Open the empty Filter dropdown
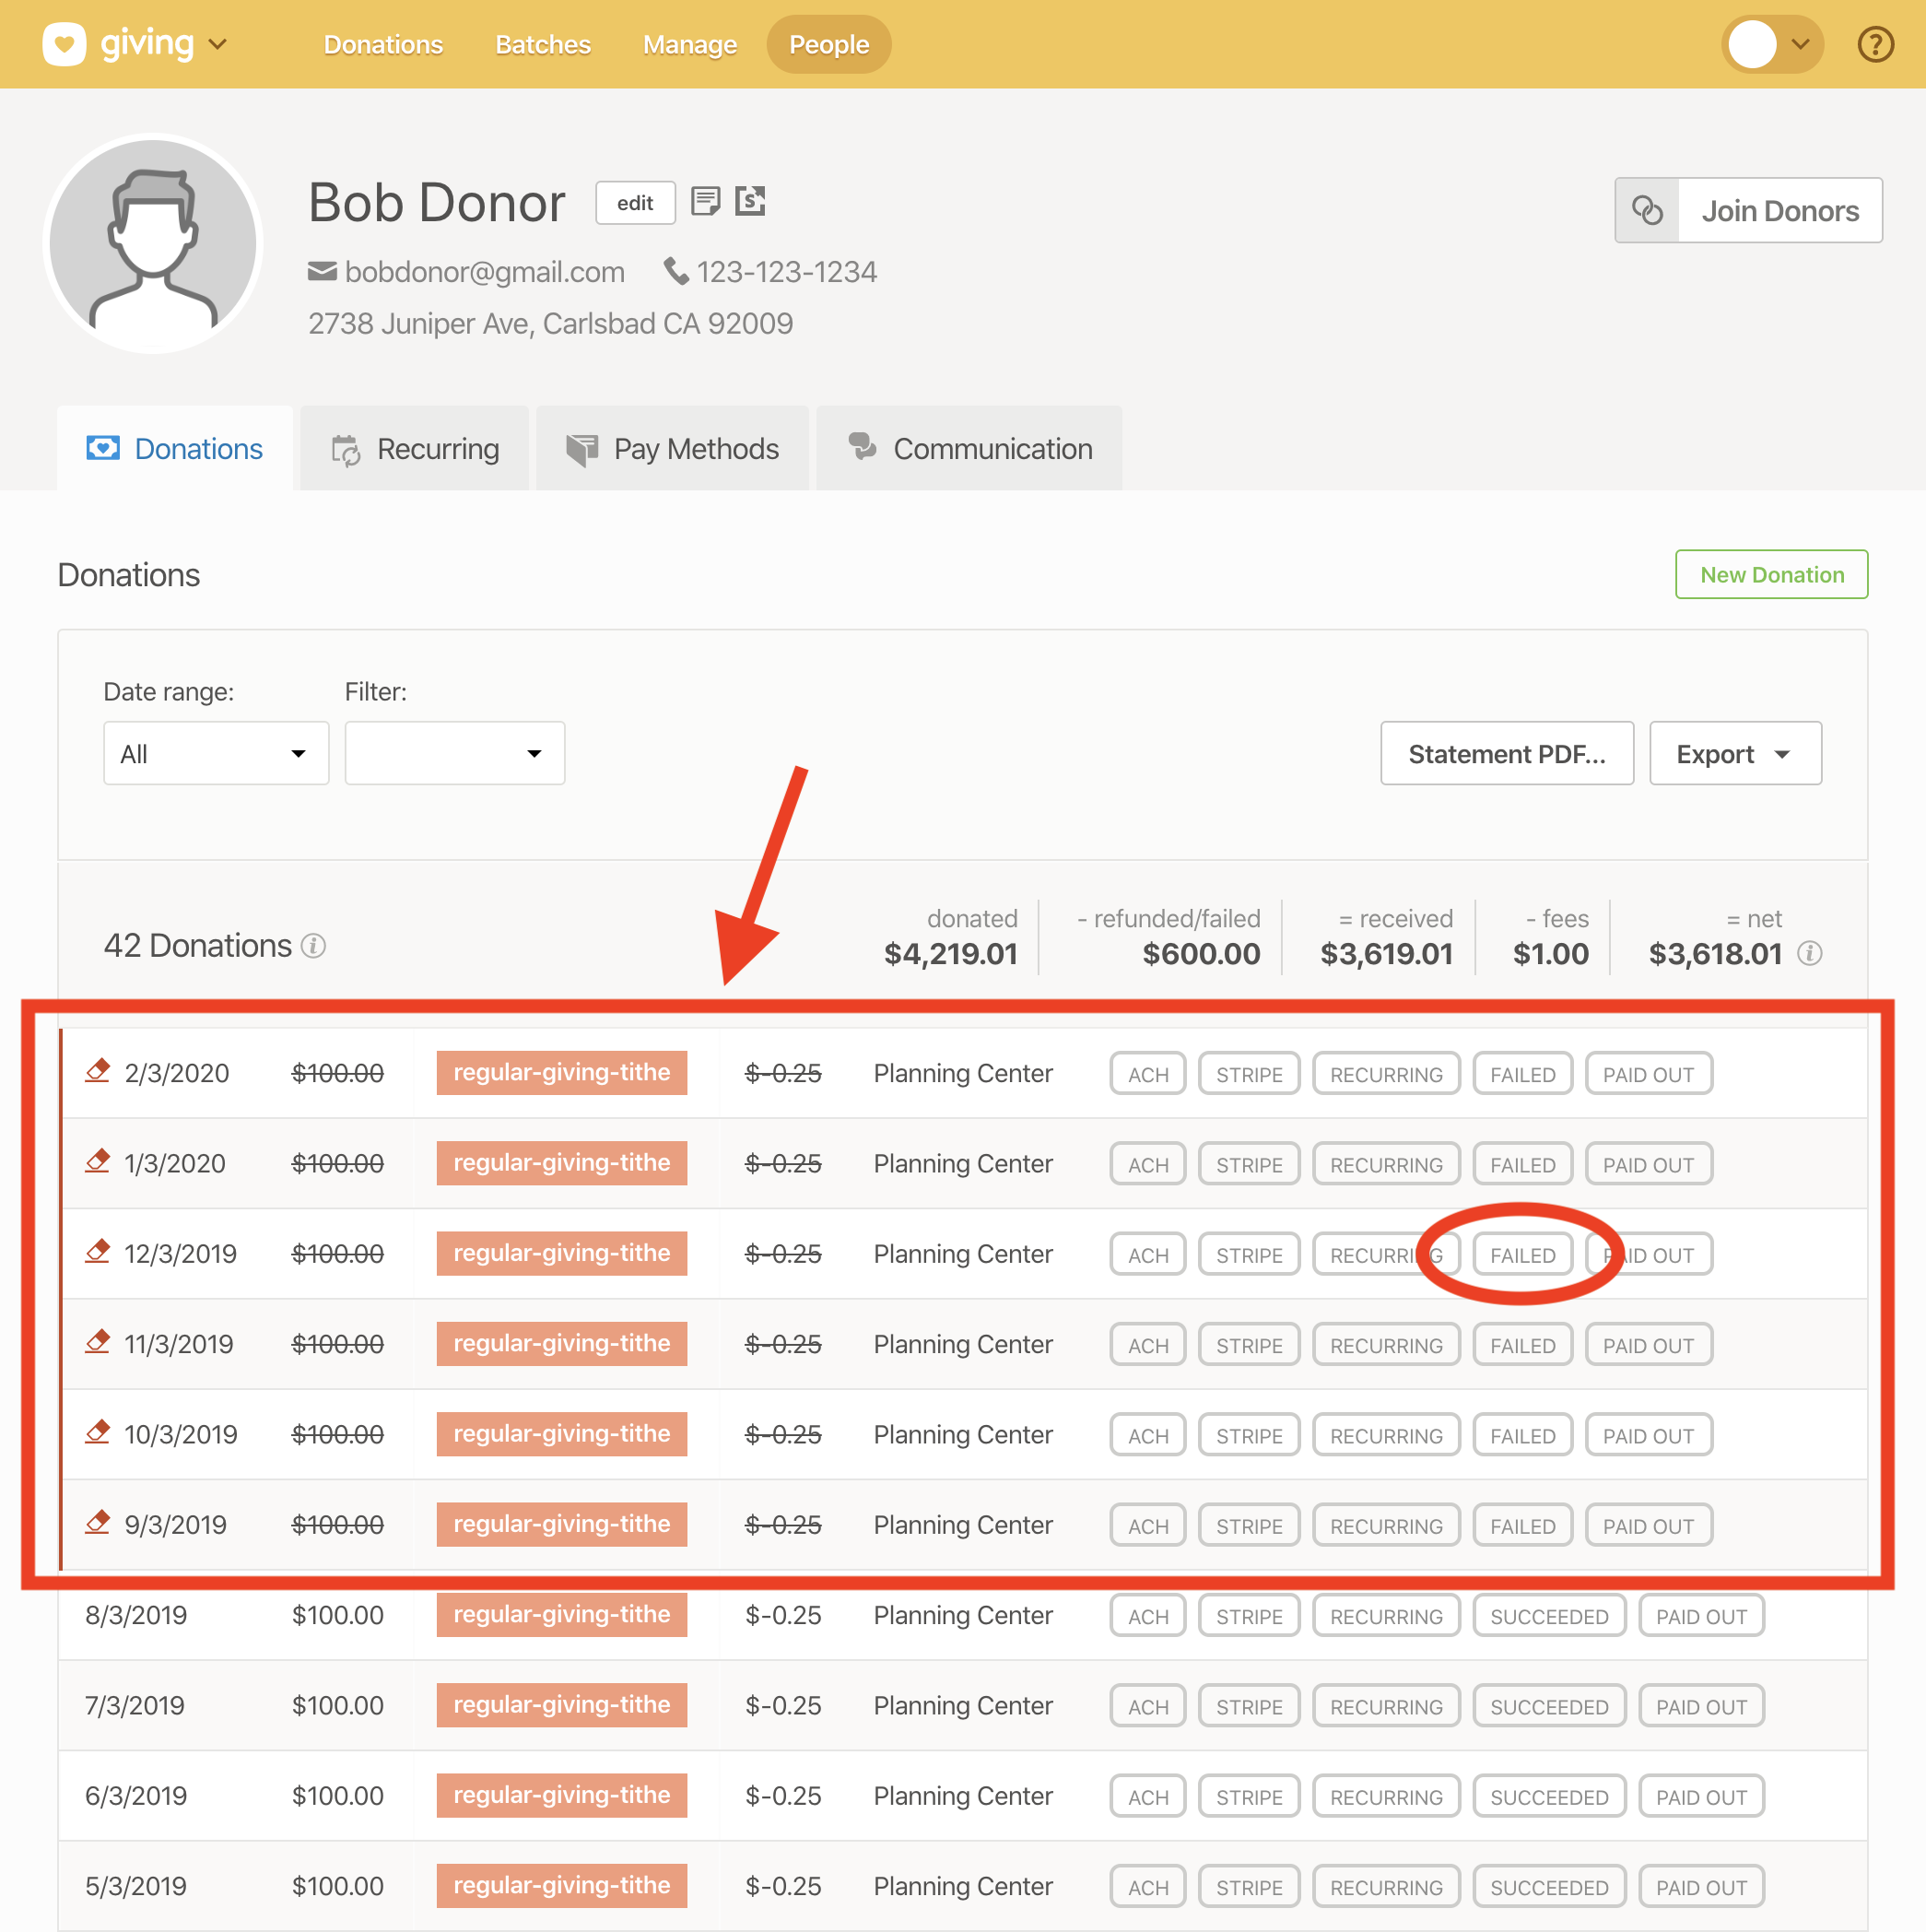Image resolution: width=1926 pixels, height=1932 pixels. click(x=454, y=753)
